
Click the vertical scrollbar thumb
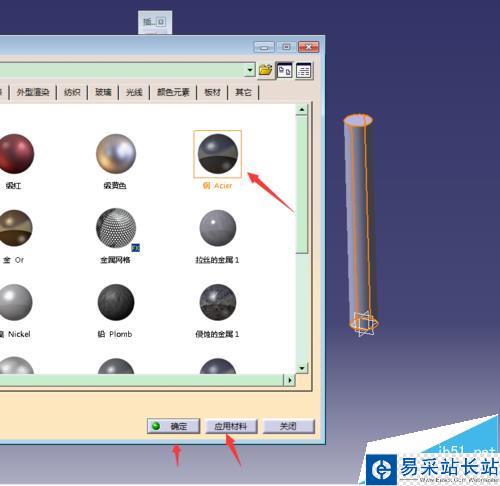302,184
